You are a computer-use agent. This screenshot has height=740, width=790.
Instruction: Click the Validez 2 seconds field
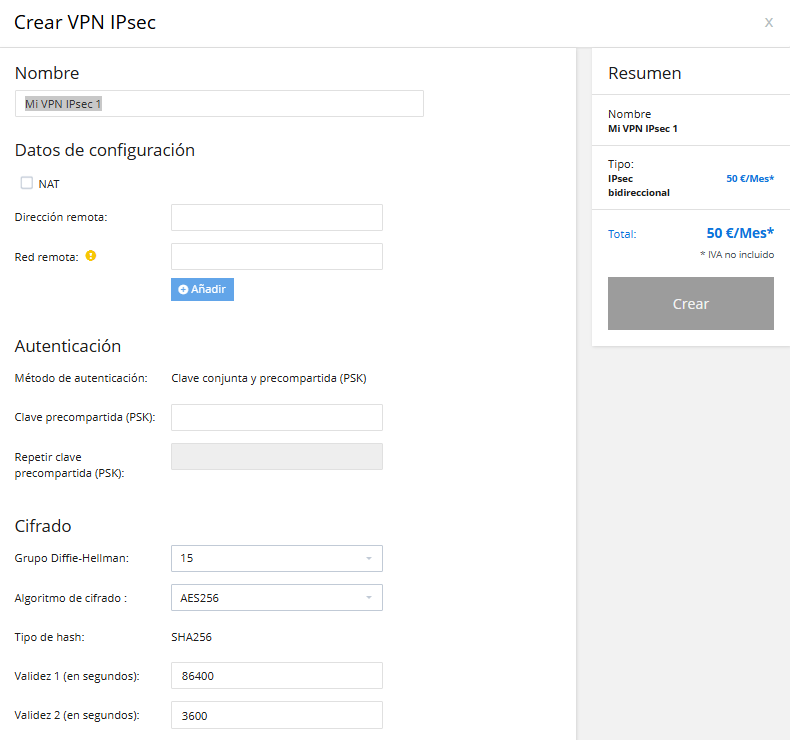pyautogui.click(x=277, y=715)
